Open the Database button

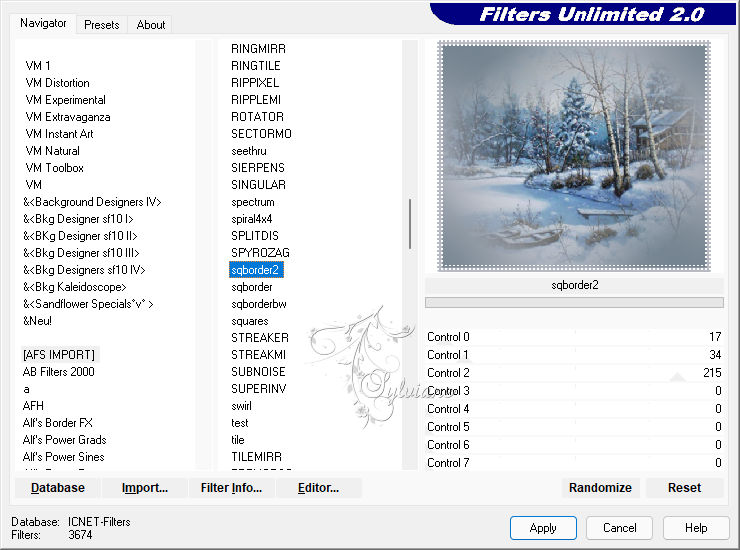[x=58, y=488]
